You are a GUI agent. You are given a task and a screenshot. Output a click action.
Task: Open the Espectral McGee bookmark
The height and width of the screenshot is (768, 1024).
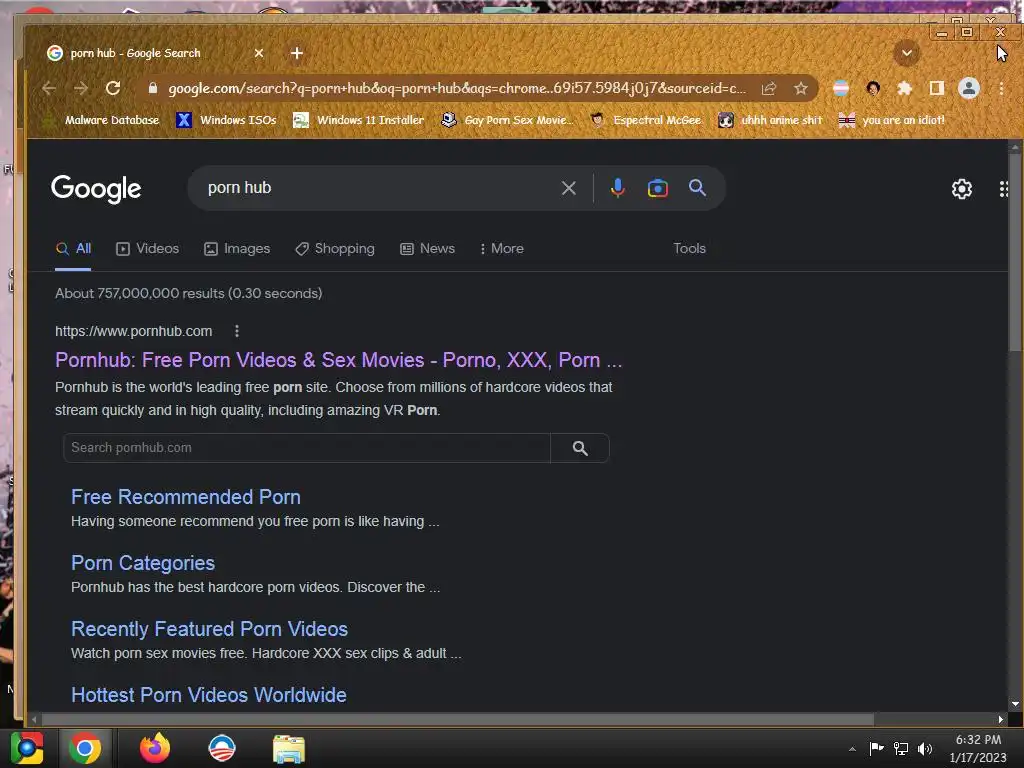646,120
